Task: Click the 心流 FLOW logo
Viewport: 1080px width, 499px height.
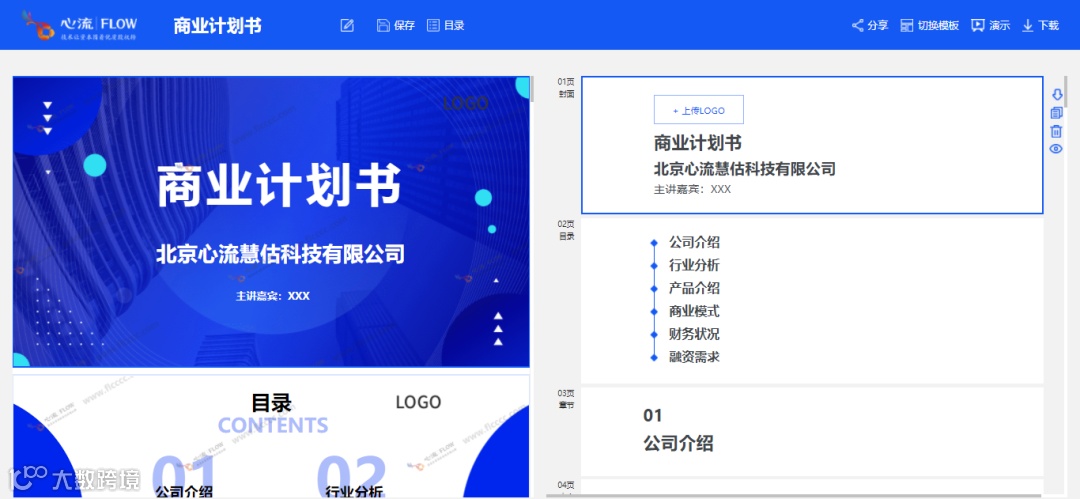Action: tap(79, 26)
